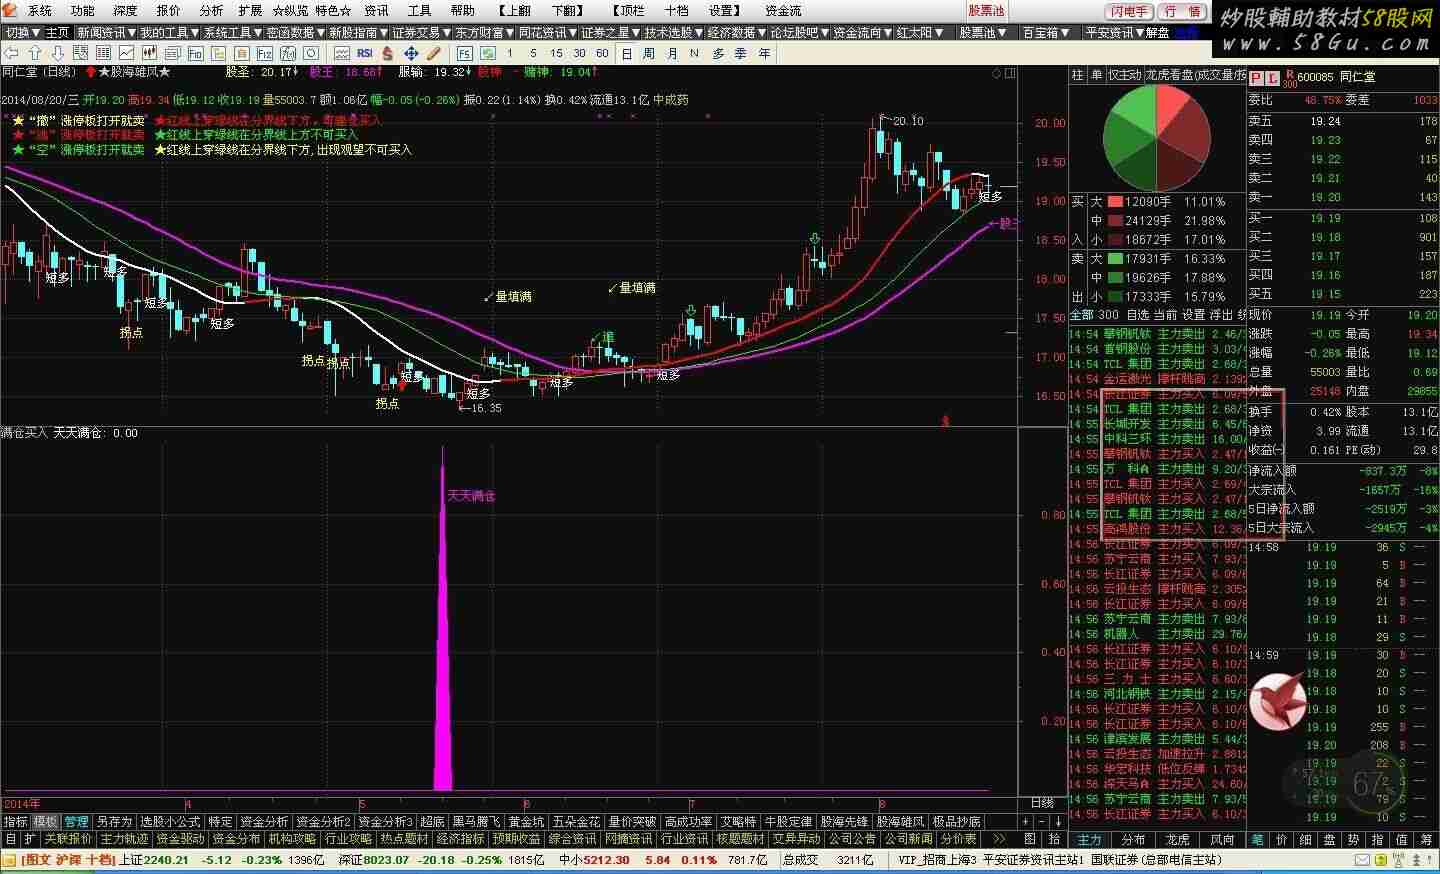Select the 60-minute period
Image resolution: width=1440 pixels, height=874 pixels.
coord(602,53)
